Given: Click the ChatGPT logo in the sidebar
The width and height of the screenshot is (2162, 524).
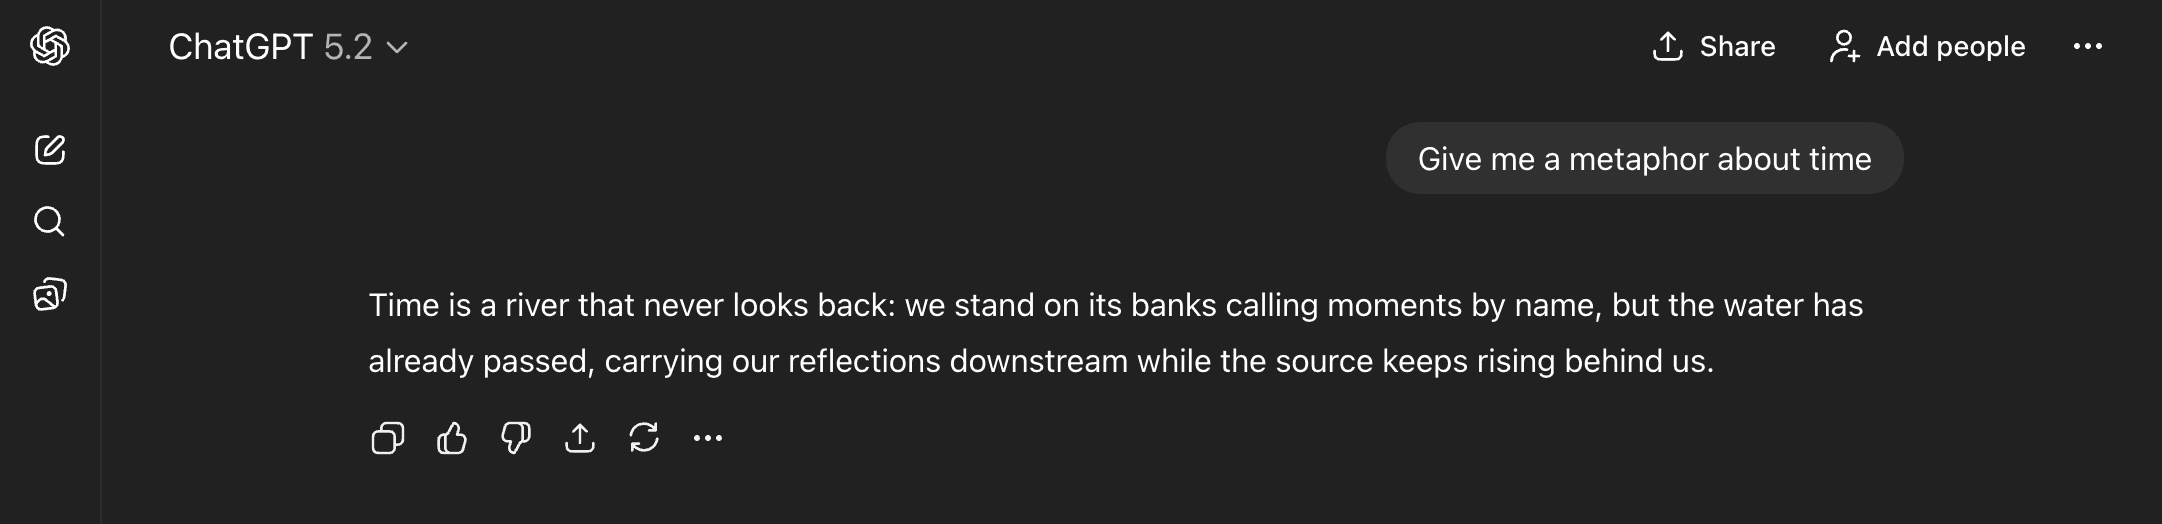Looking at the screenshot, I should 50,46.
